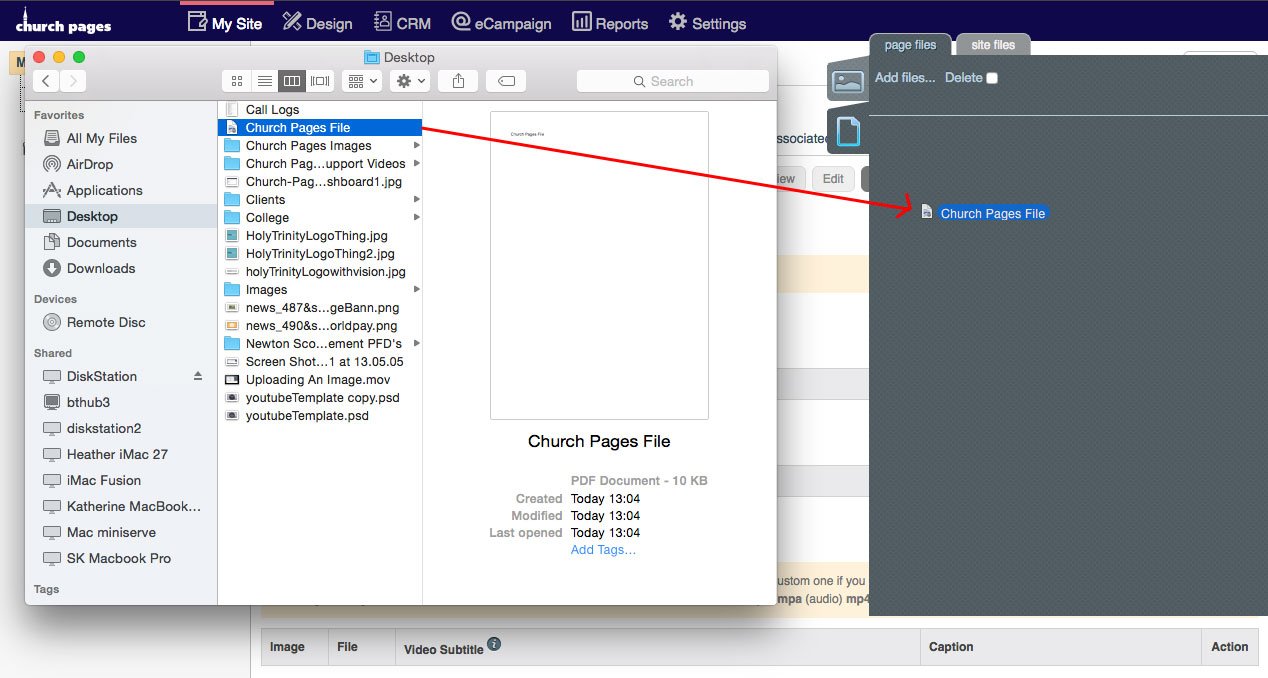Image resolution: width=1268 pixels, height=678 pixels.
Task: Switch Finder to Cover Flow view
Action: [x=320, y=81]
